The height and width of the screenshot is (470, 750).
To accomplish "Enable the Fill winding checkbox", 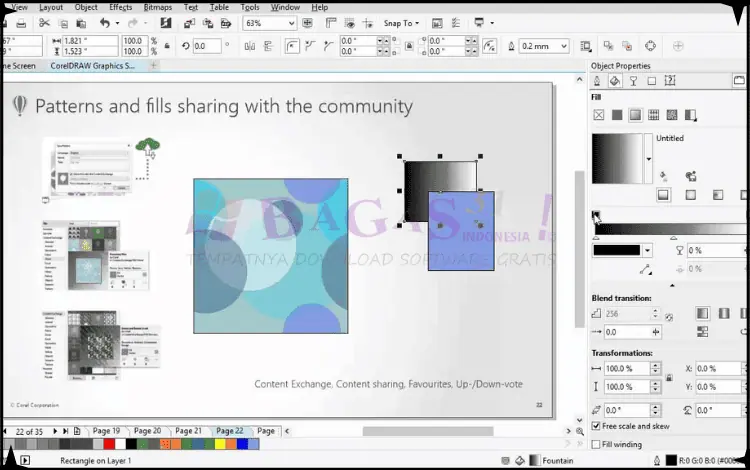I will tap(596, 444).
